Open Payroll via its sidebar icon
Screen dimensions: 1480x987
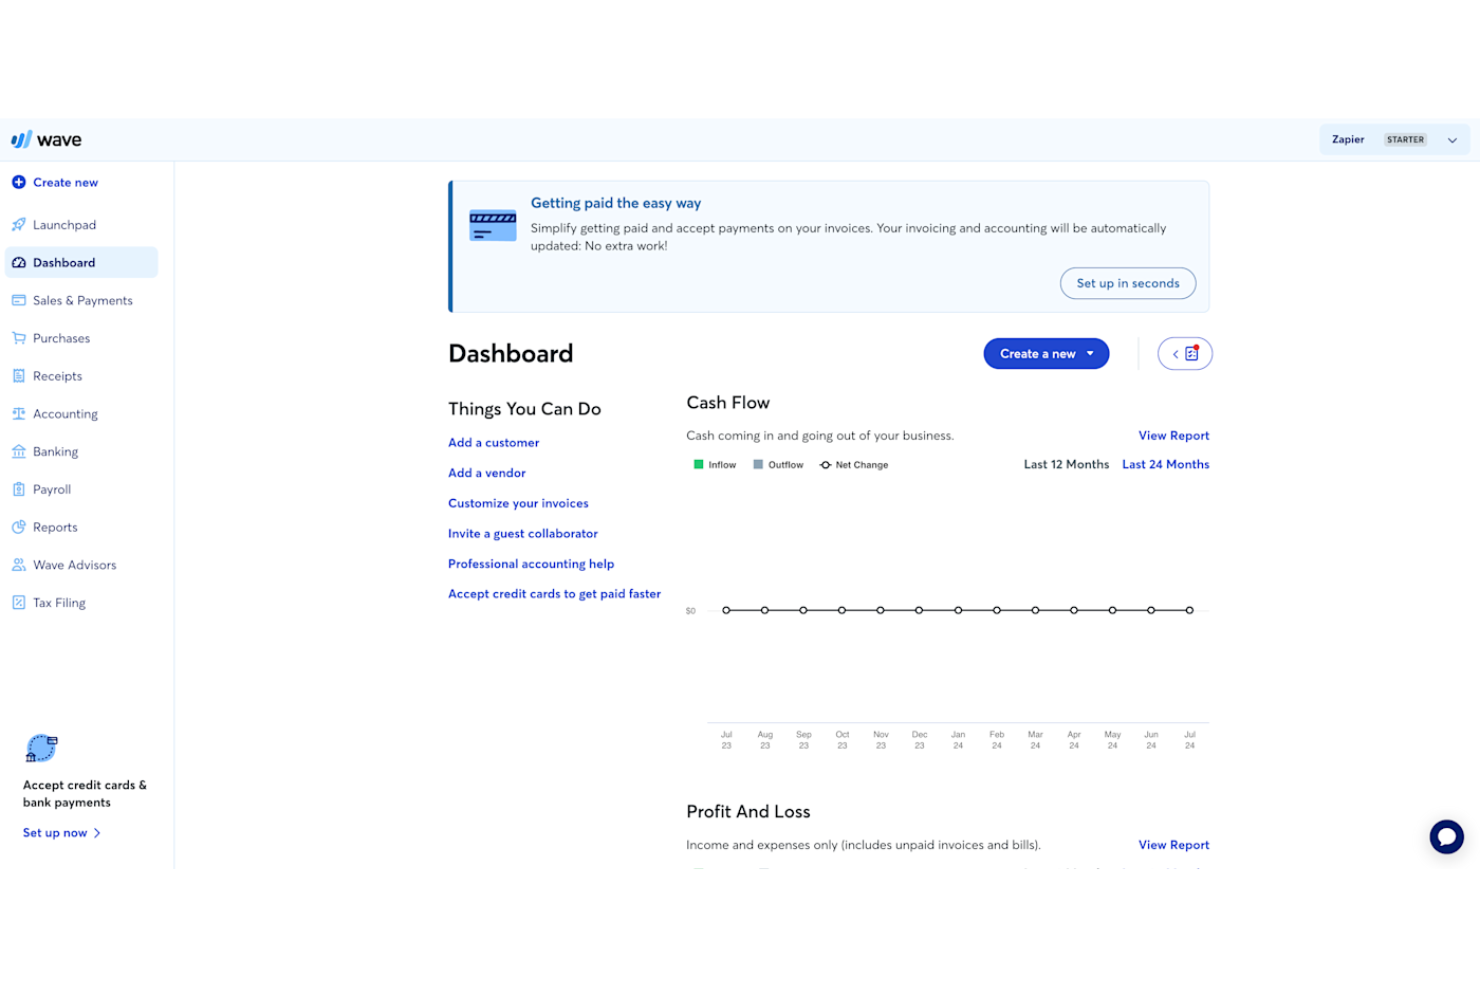pyautogui.click(x=18, y=489)
